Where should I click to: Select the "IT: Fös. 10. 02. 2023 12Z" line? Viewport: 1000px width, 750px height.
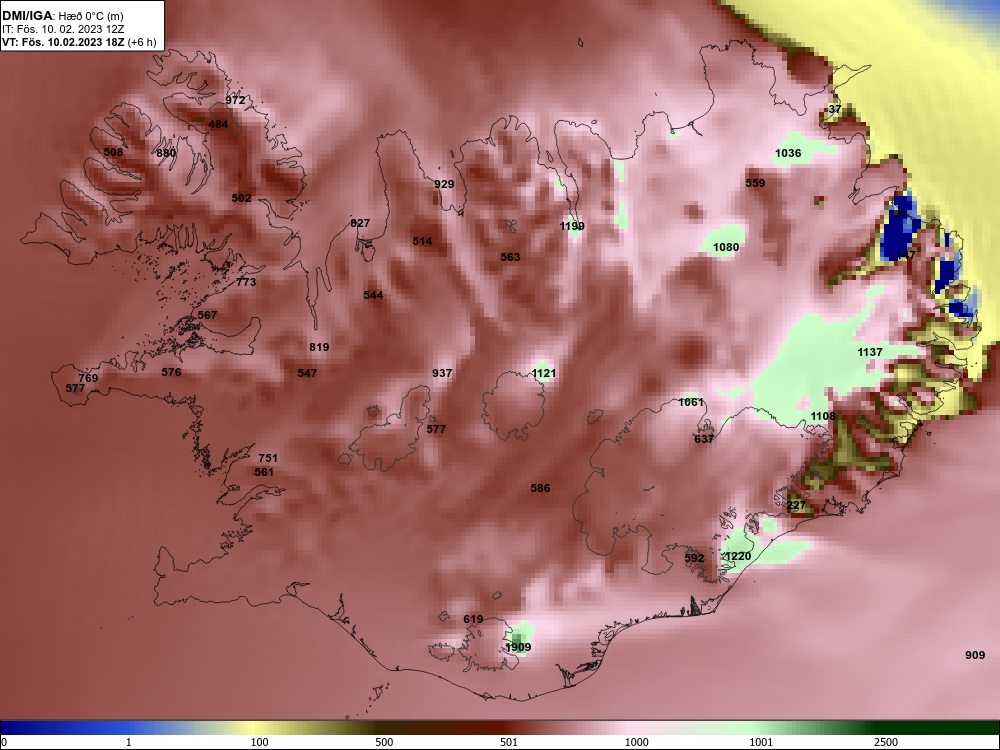click(62, 29)
